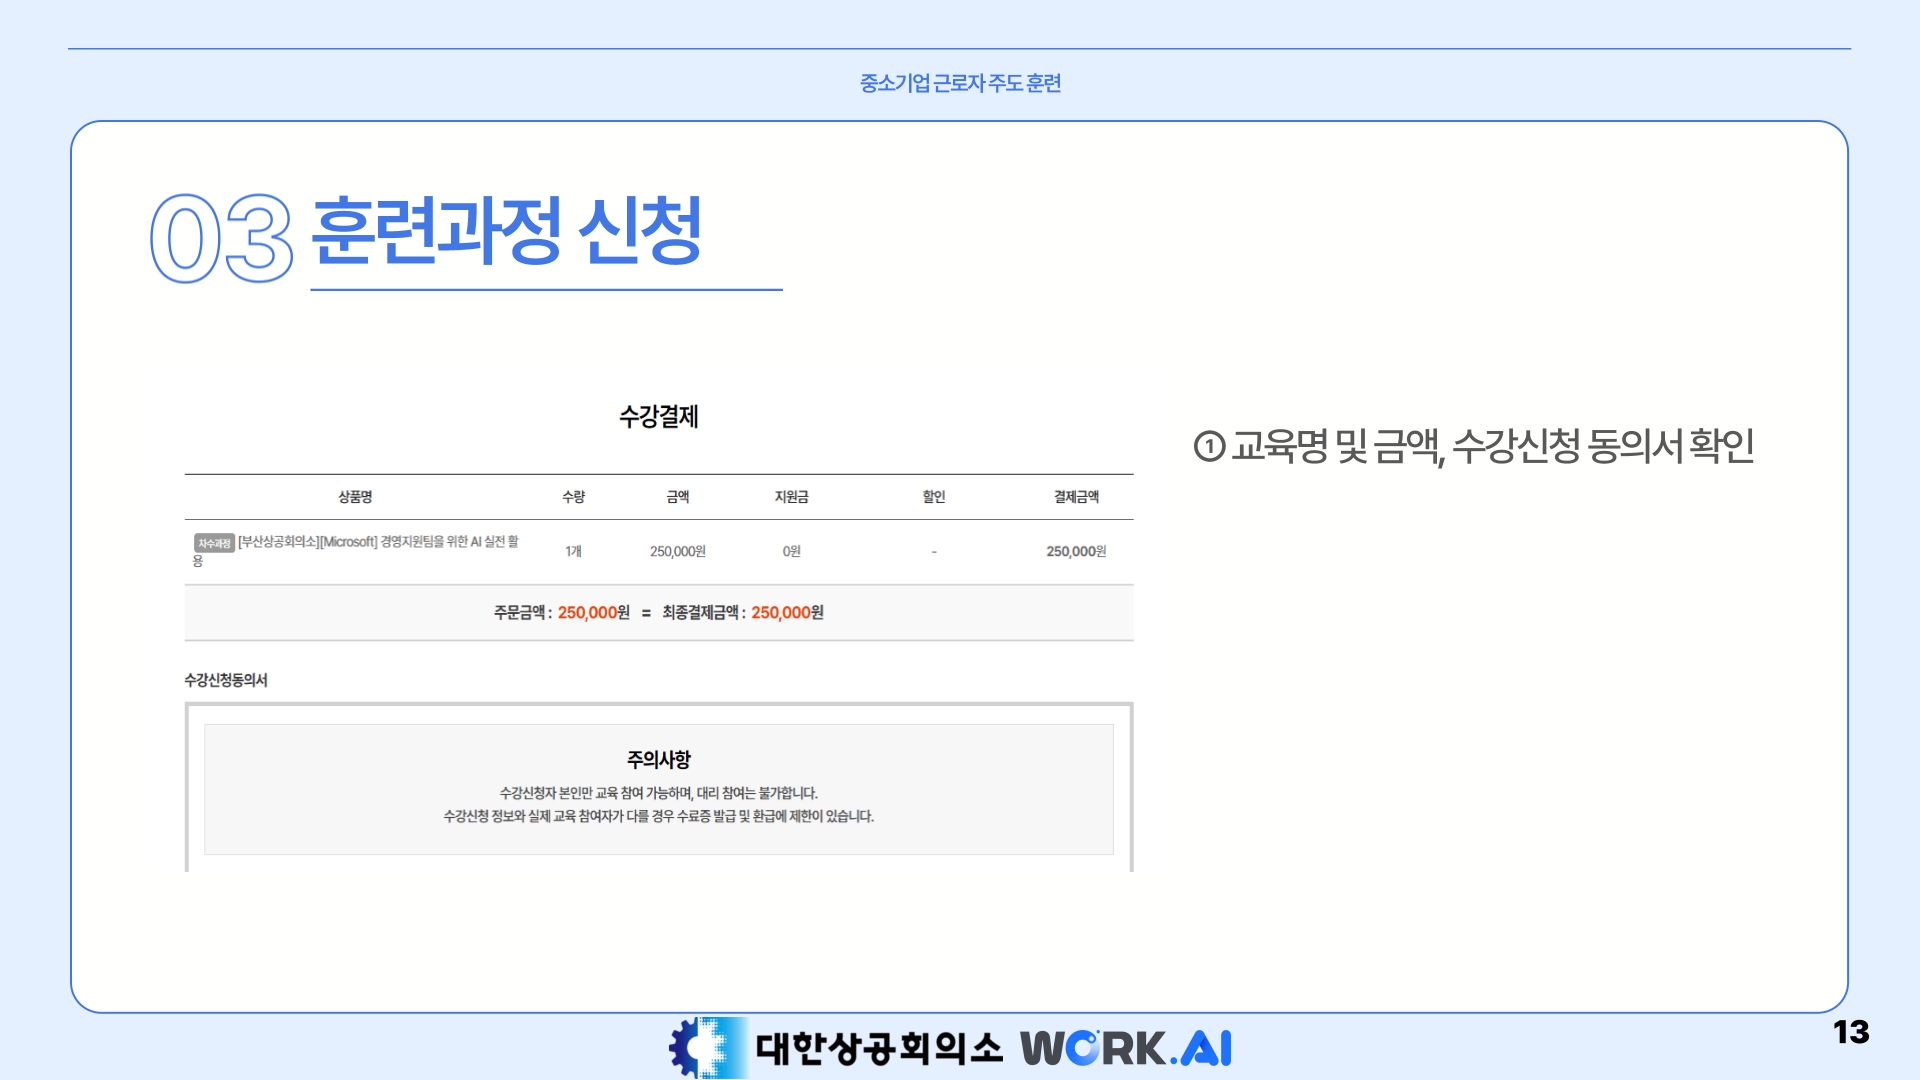1920x1080 pixels.
Task: Click the 수강신청동의서 section label
Action: pyautogui.click(x=226, y=680)
